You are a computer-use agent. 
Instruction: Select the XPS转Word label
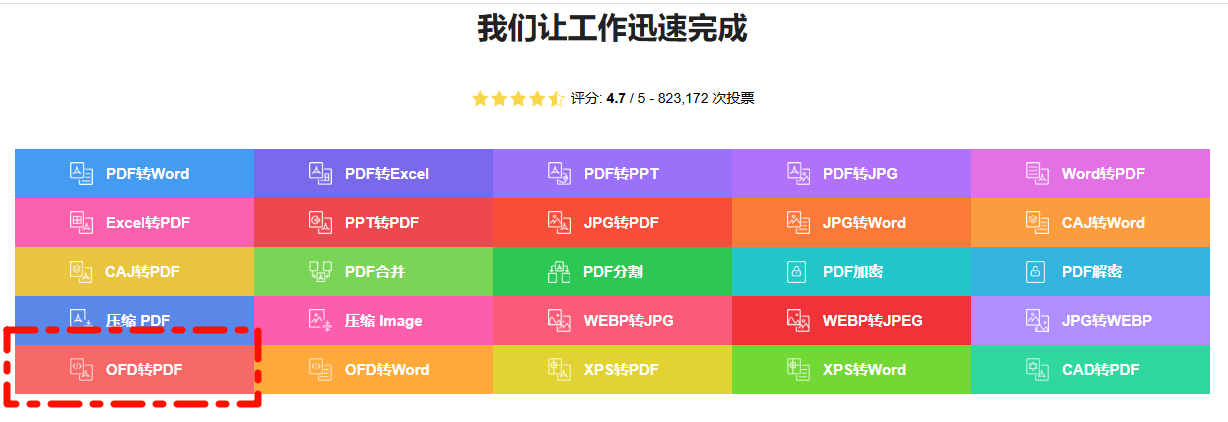click(x=864, y=369)
